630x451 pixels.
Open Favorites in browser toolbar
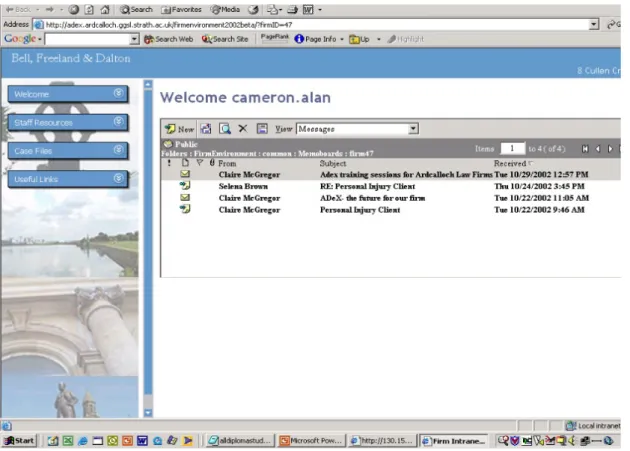click(x=181, y=9)
